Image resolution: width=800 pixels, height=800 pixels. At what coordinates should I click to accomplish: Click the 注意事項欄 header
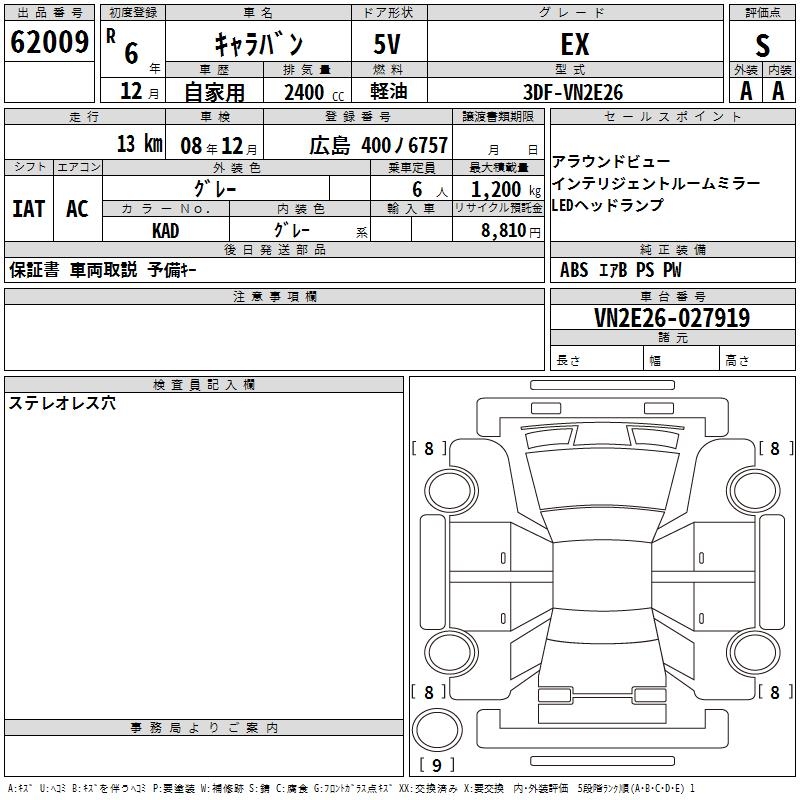click(274, 296)
